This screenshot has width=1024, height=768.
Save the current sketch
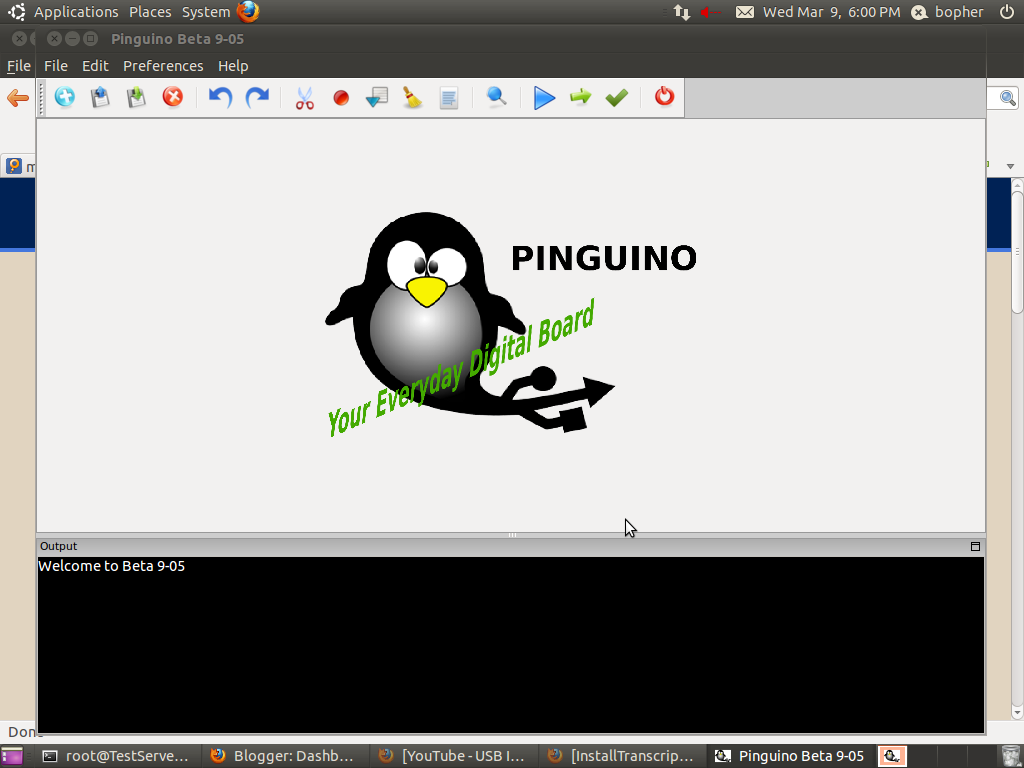(136, 97)
